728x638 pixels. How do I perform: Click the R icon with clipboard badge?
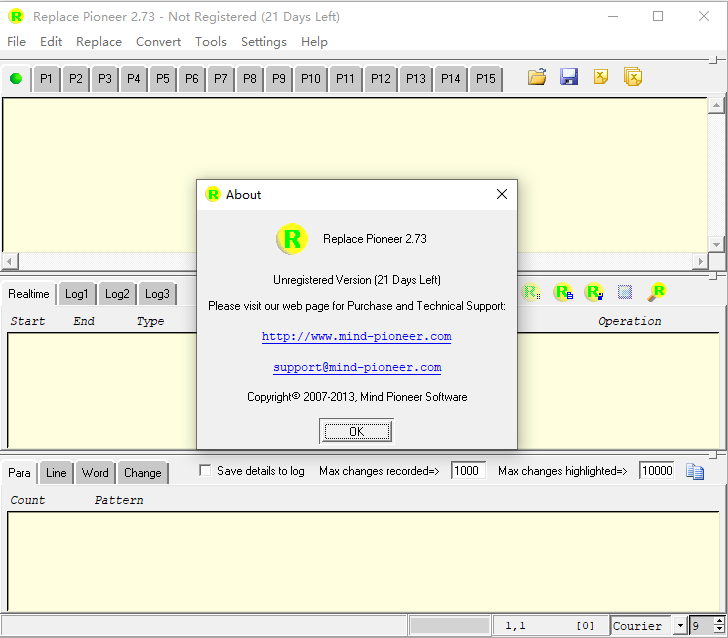pos(563,293)
